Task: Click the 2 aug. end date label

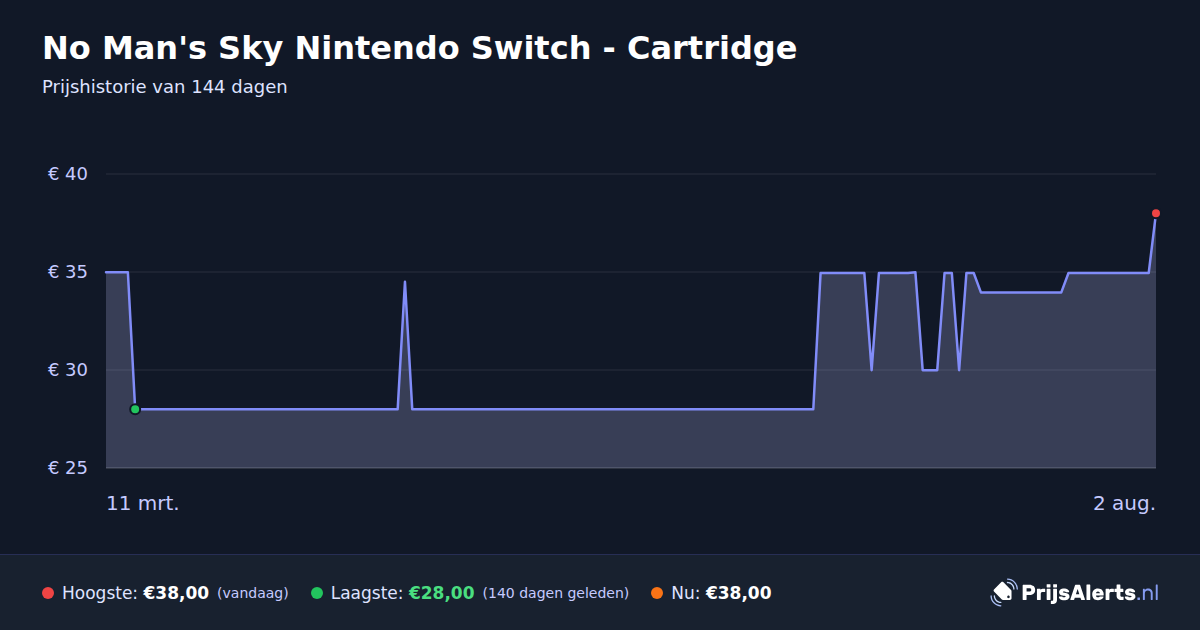Action: click(1124, 503)
